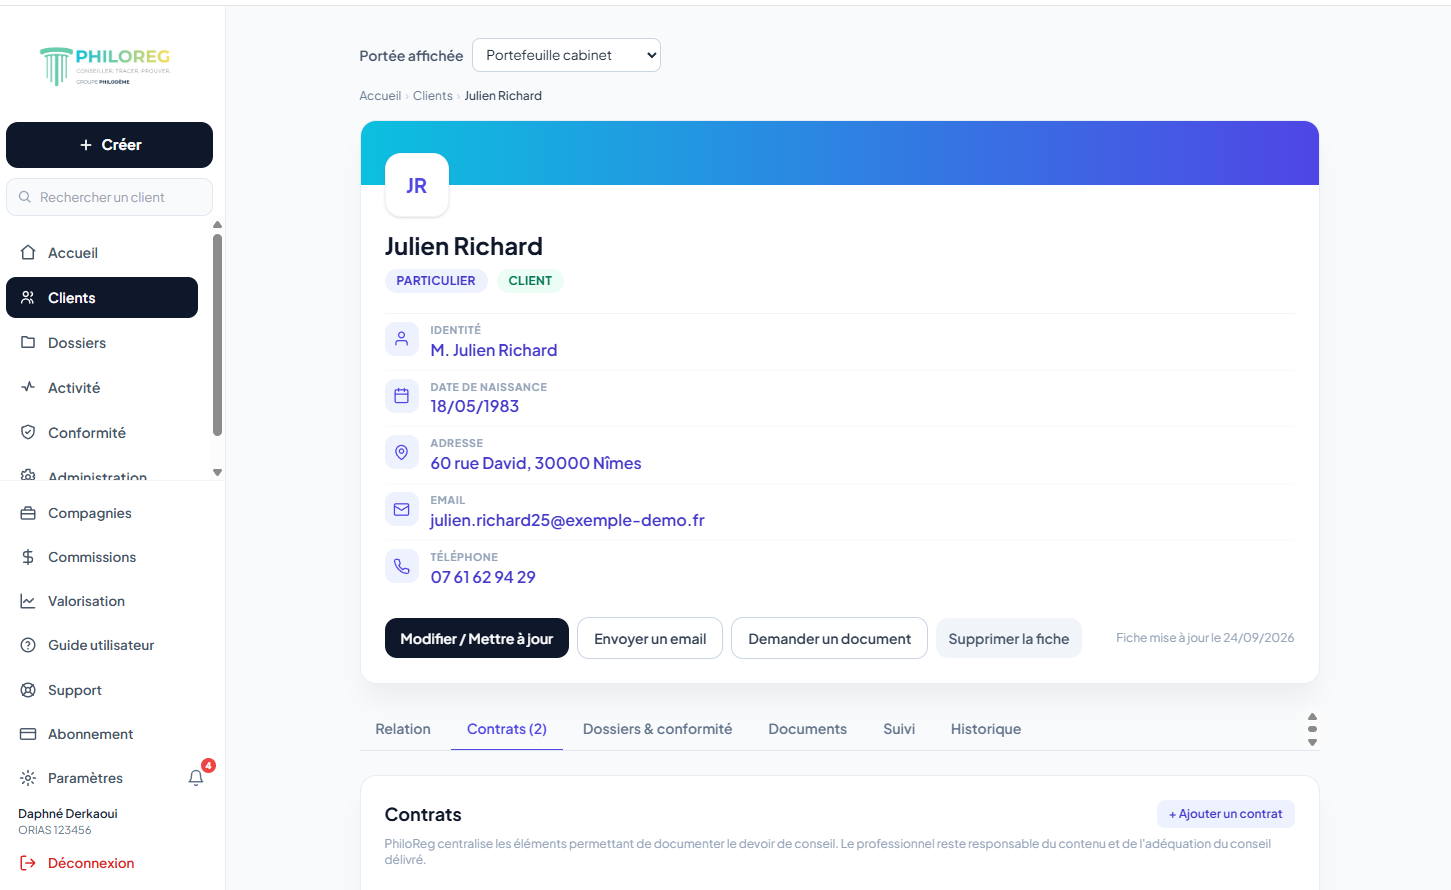Viewport: 1451px width, 890px height.
Task: Open Accueil via the home icon
Action: click(28, 253)
